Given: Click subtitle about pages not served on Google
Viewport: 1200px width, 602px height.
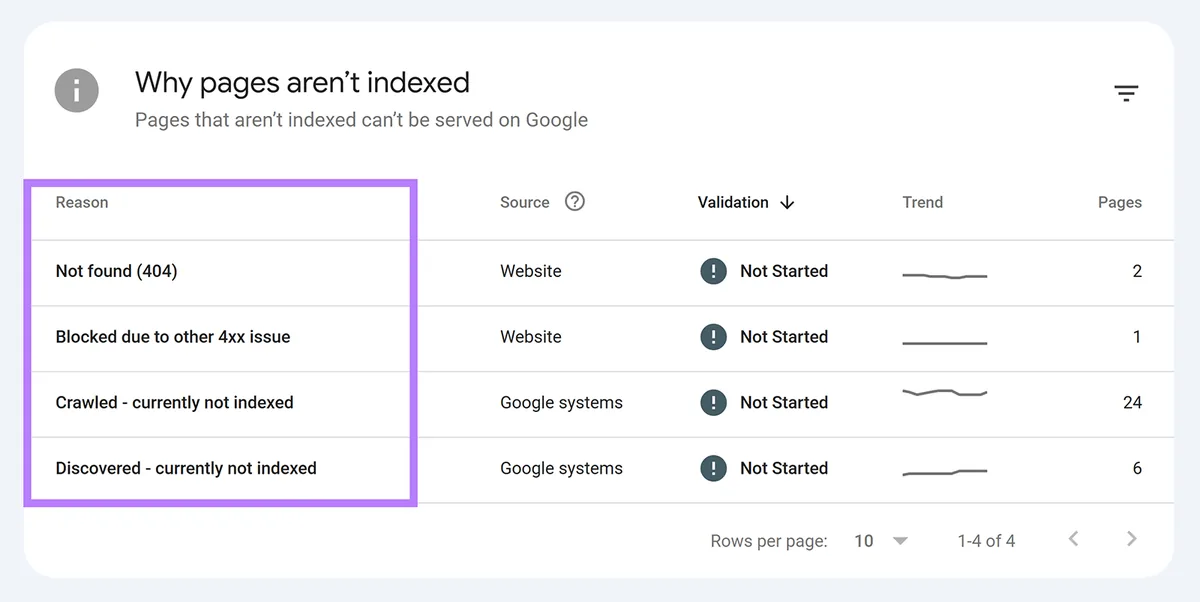Looking at the screenshot, I should pyautogui.click(x=361, y=120).
